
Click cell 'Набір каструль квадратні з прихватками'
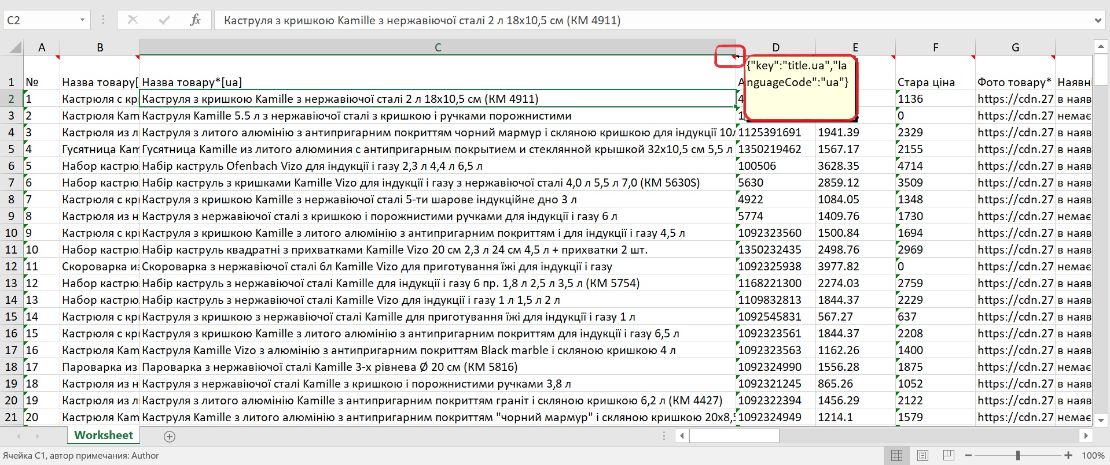pos(437,250)
